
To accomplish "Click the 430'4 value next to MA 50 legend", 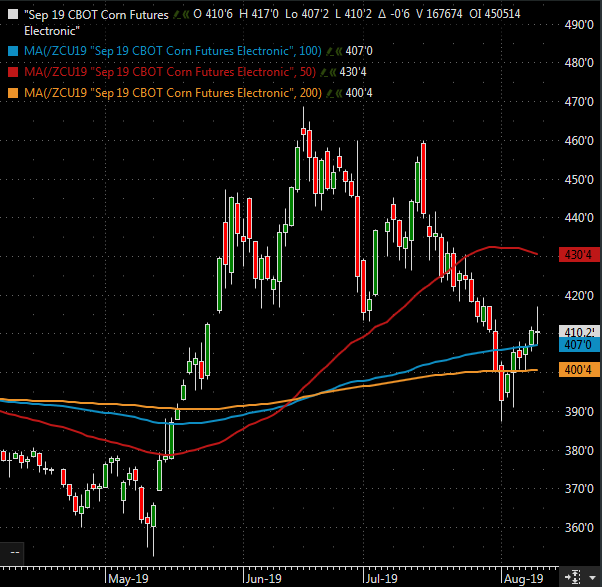I will (x=352, y=72).
